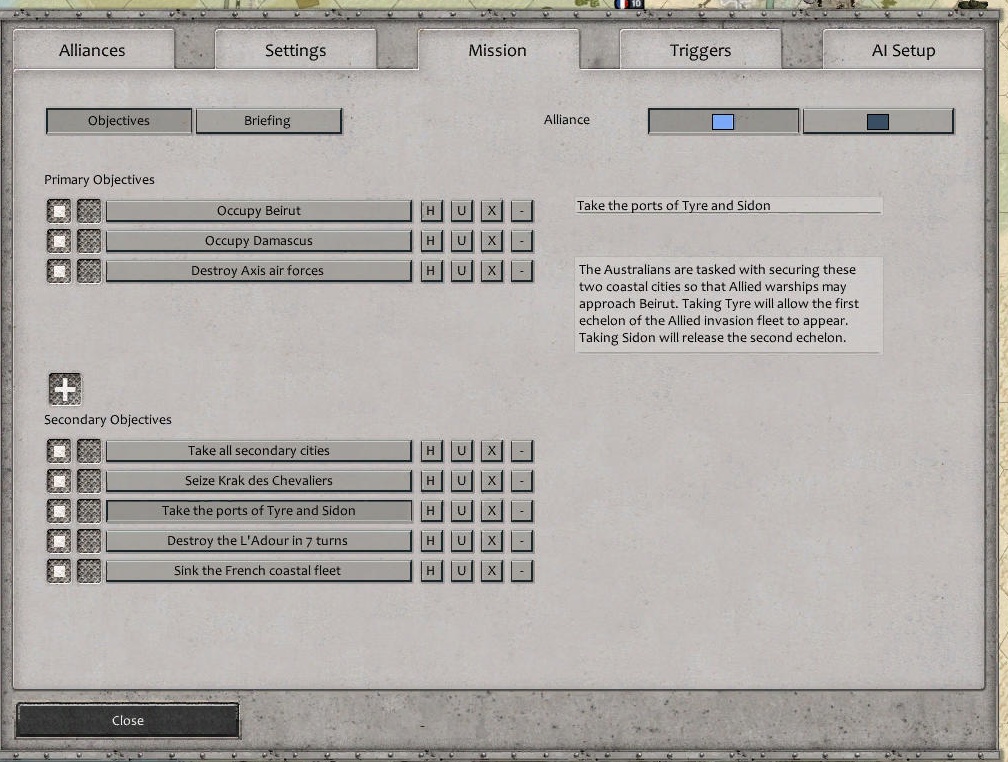Click the plus icon to add an objective
Viewport: 1008px width, 762px height.
click(x=64, y=388)
